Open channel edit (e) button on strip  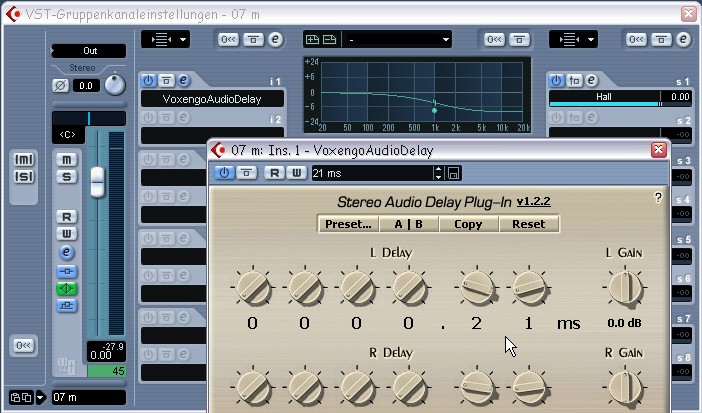coord(66,252)
